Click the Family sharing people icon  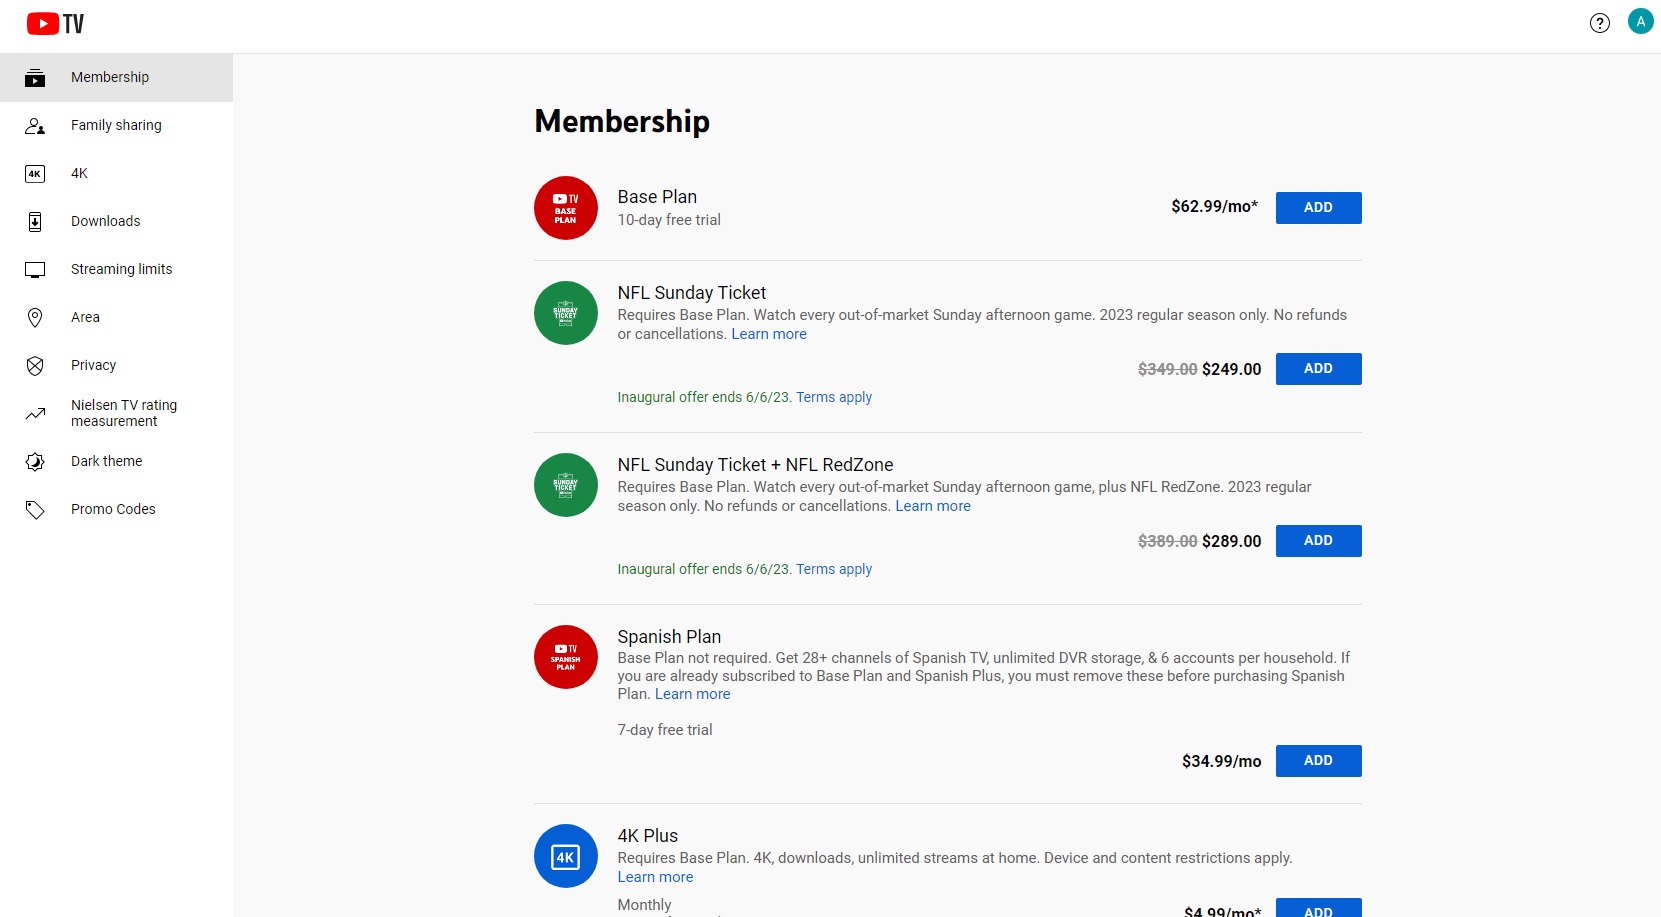tap(35, 126)
